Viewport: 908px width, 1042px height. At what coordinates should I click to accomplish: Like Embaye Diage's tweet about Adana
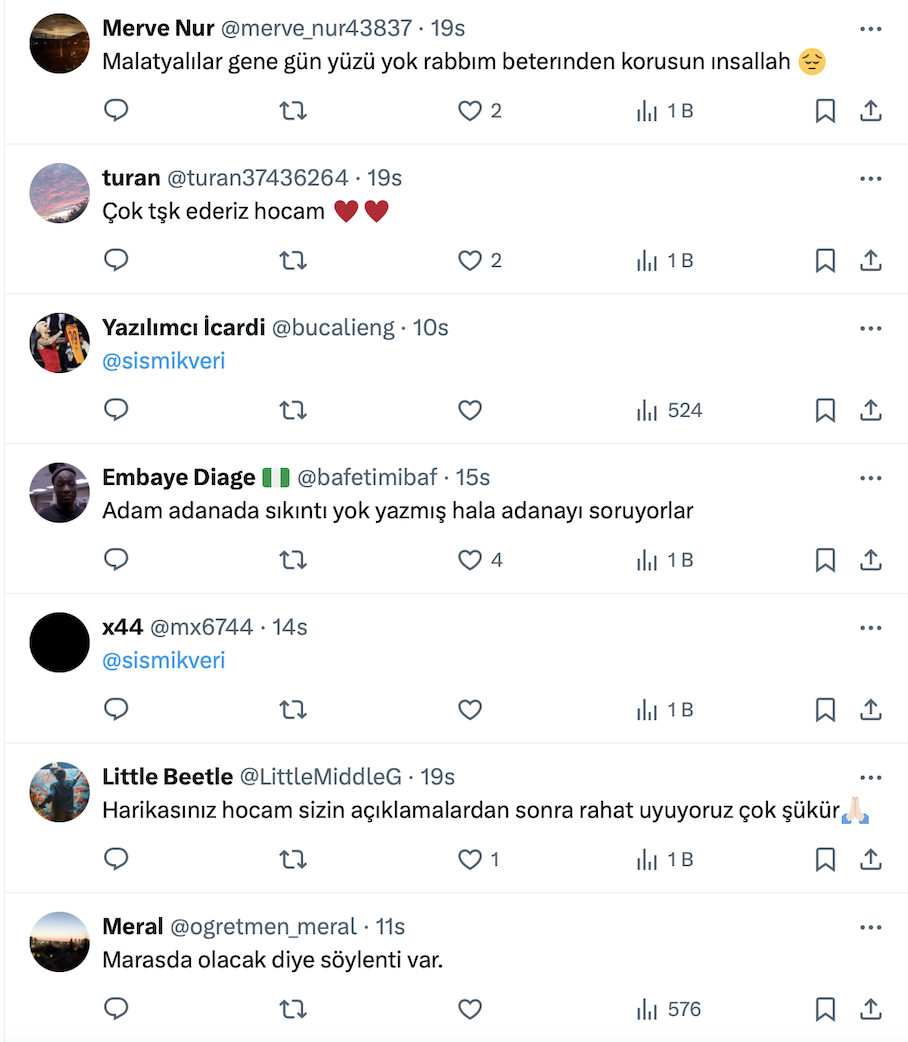click(x=470, y=560)
